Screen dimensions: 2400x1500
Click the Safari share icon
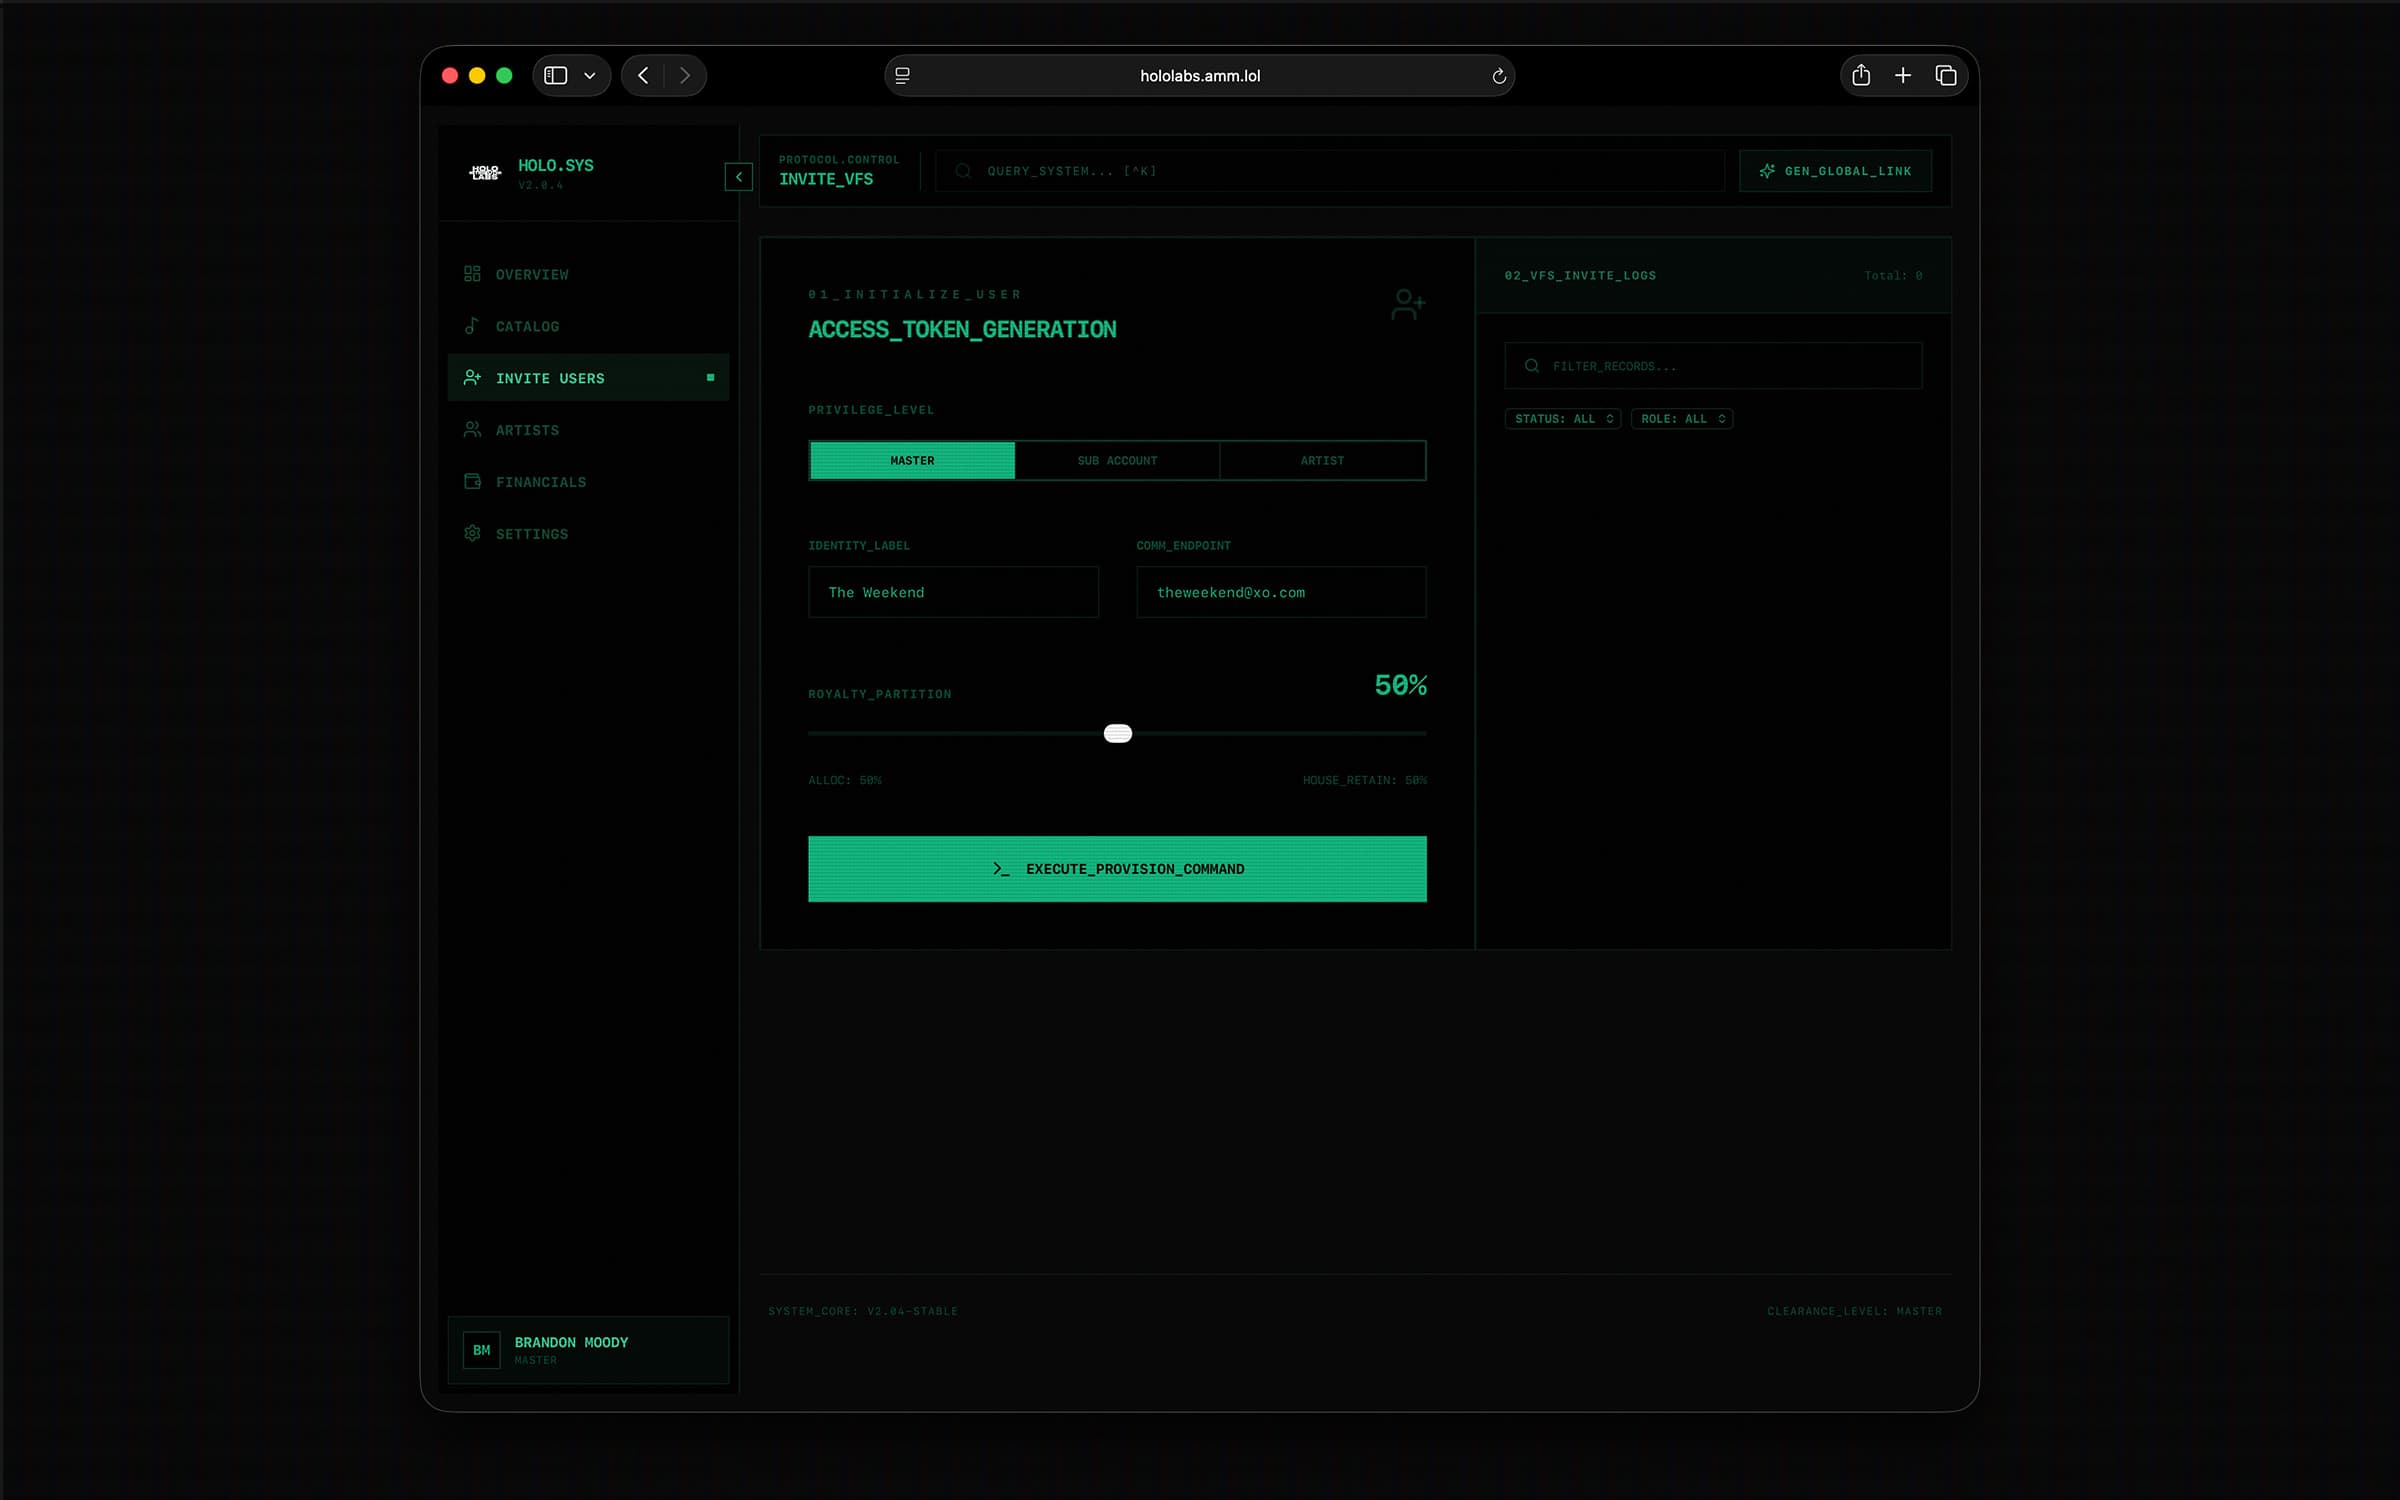coord(1861,75)
